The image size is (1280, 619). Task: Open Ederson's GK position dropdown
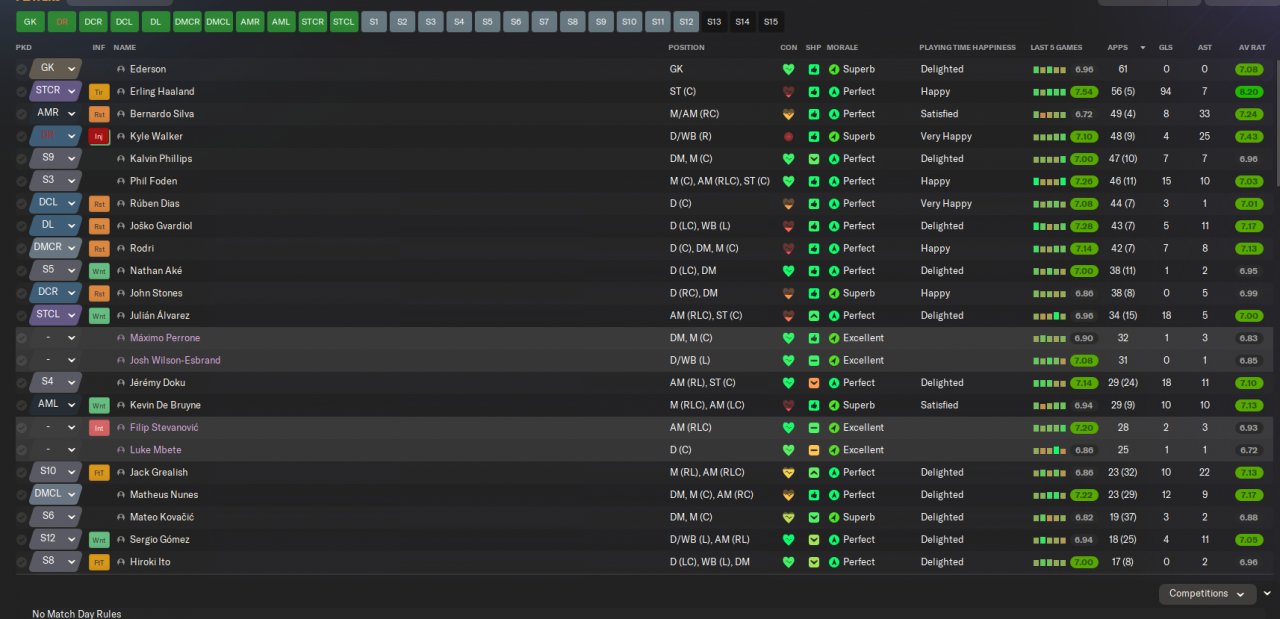(55, 69)
